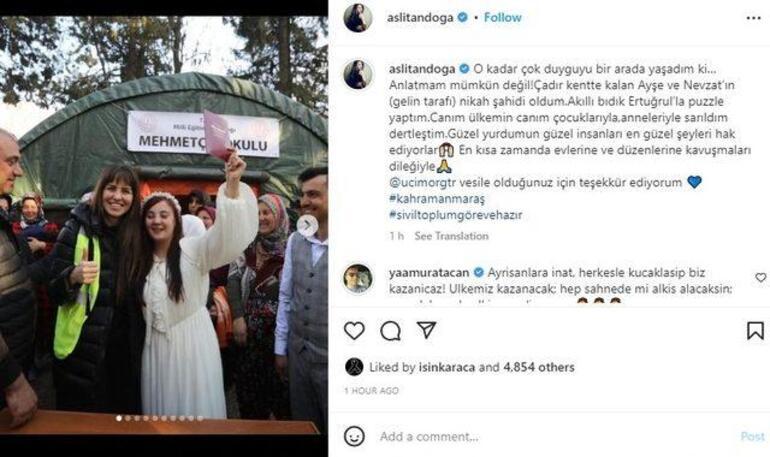Share post using paper plane icon
Screen dimensions: 770x457
click(426, 330)
